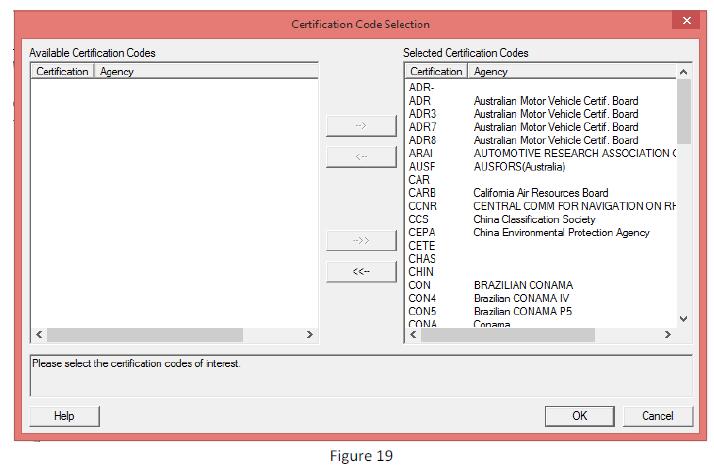This screenshot has width=714, height=466.
Task: Click horizontal scrollbar thumb in Available list
Action: [x=145, y=335]
